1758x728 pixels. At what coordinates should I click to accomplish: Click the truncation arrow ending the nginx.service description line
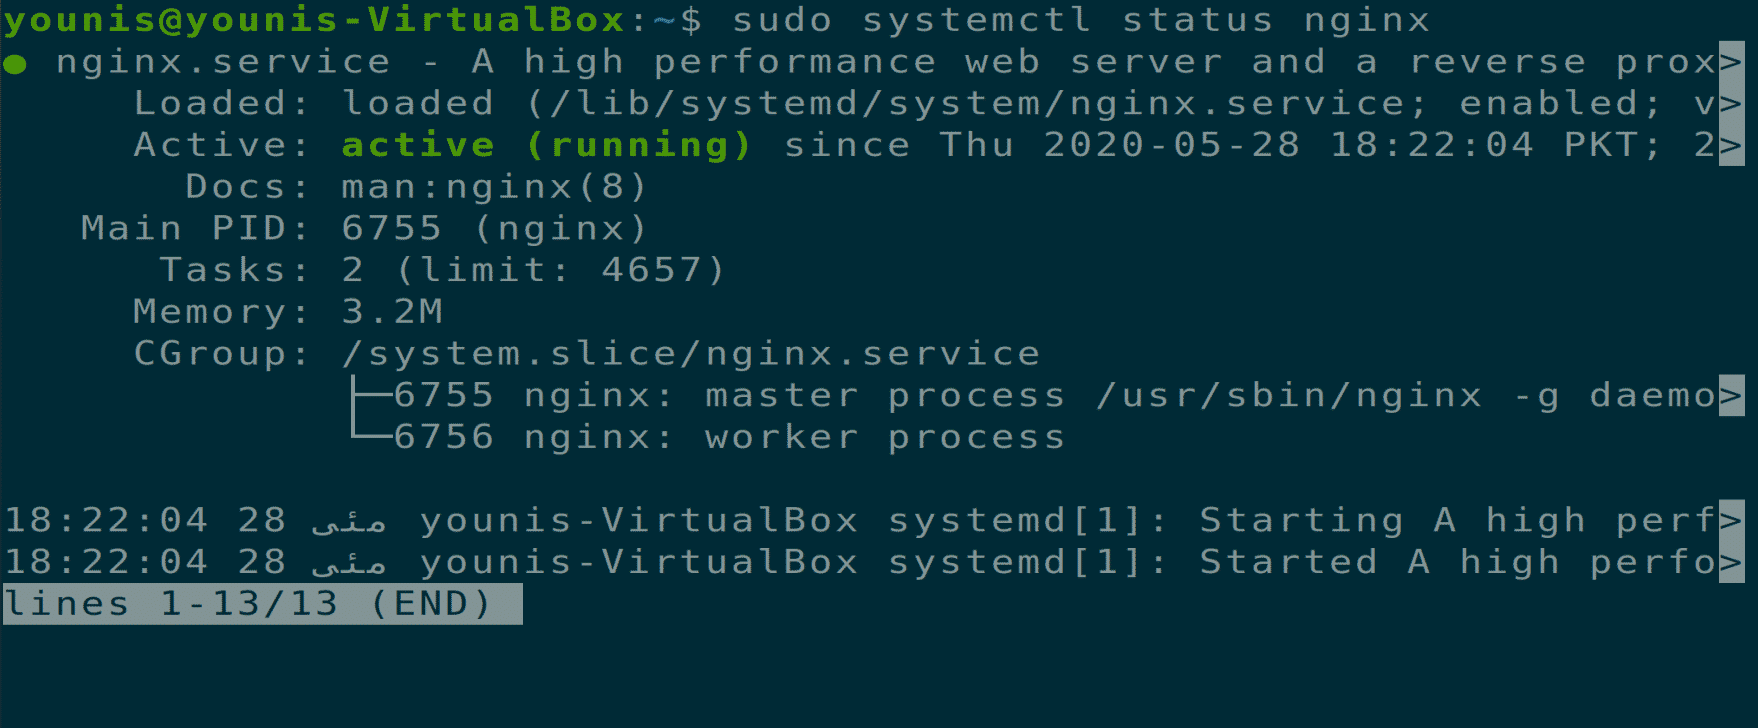tap(1731, 62)
